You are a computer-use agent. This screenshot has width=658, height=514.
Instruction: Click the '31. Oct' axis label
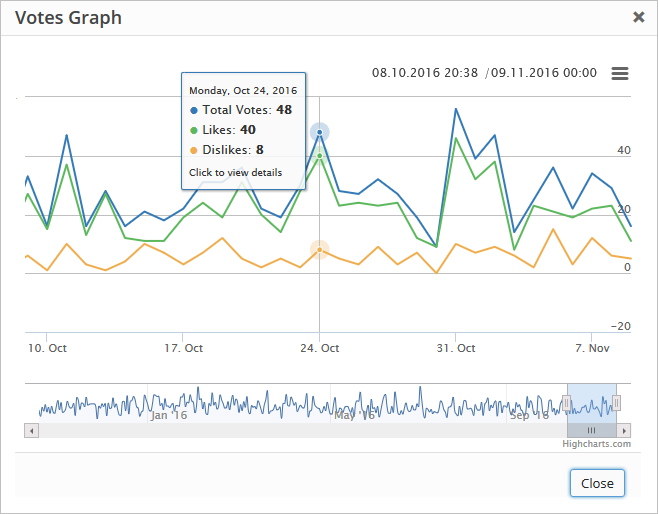pos(456,348)
